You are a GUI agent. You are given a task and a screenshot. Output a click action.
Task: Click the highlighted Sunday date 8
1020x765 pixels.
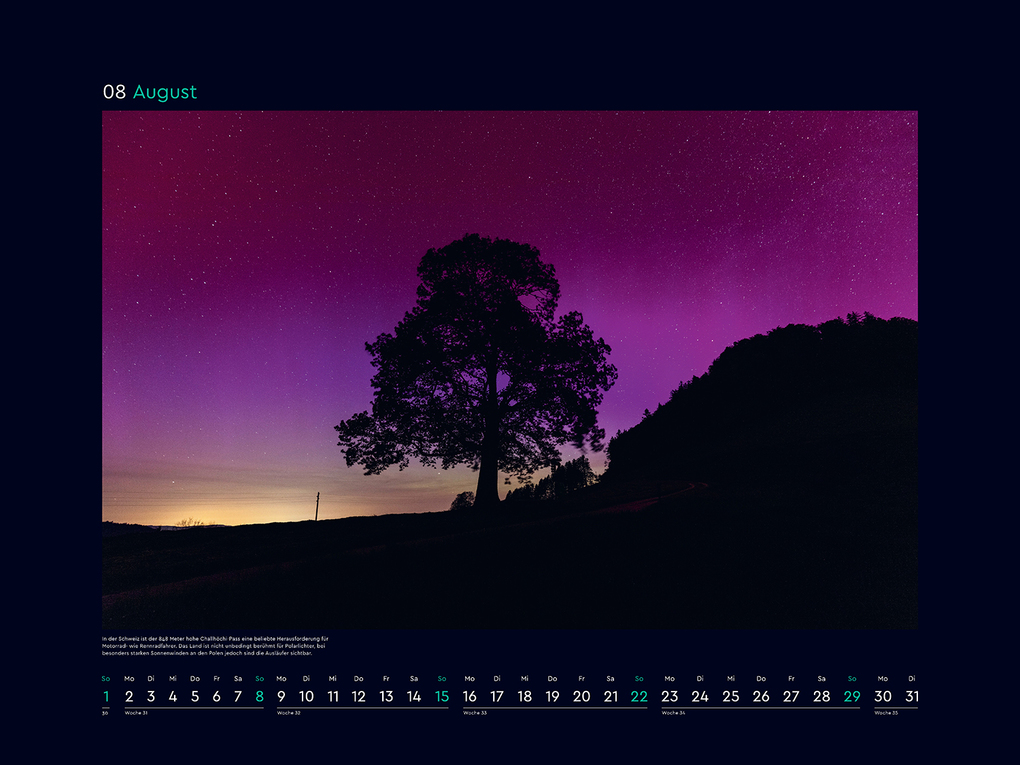[258, 696]
